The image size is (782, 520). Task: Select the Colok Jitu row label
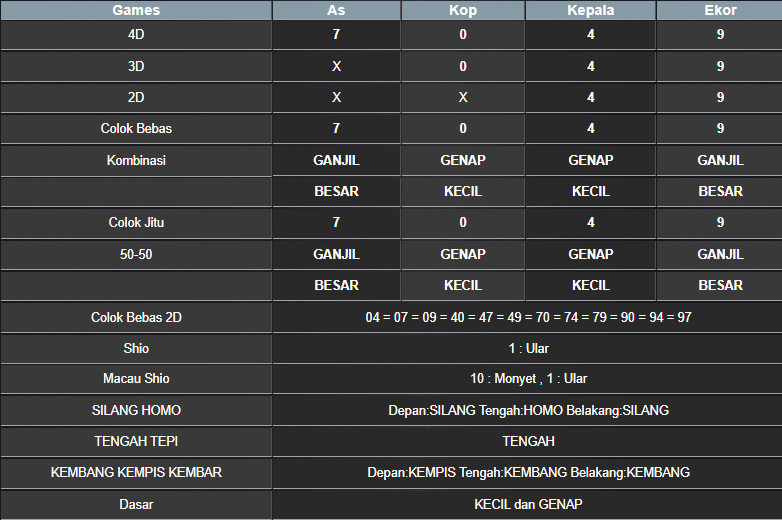136,222
